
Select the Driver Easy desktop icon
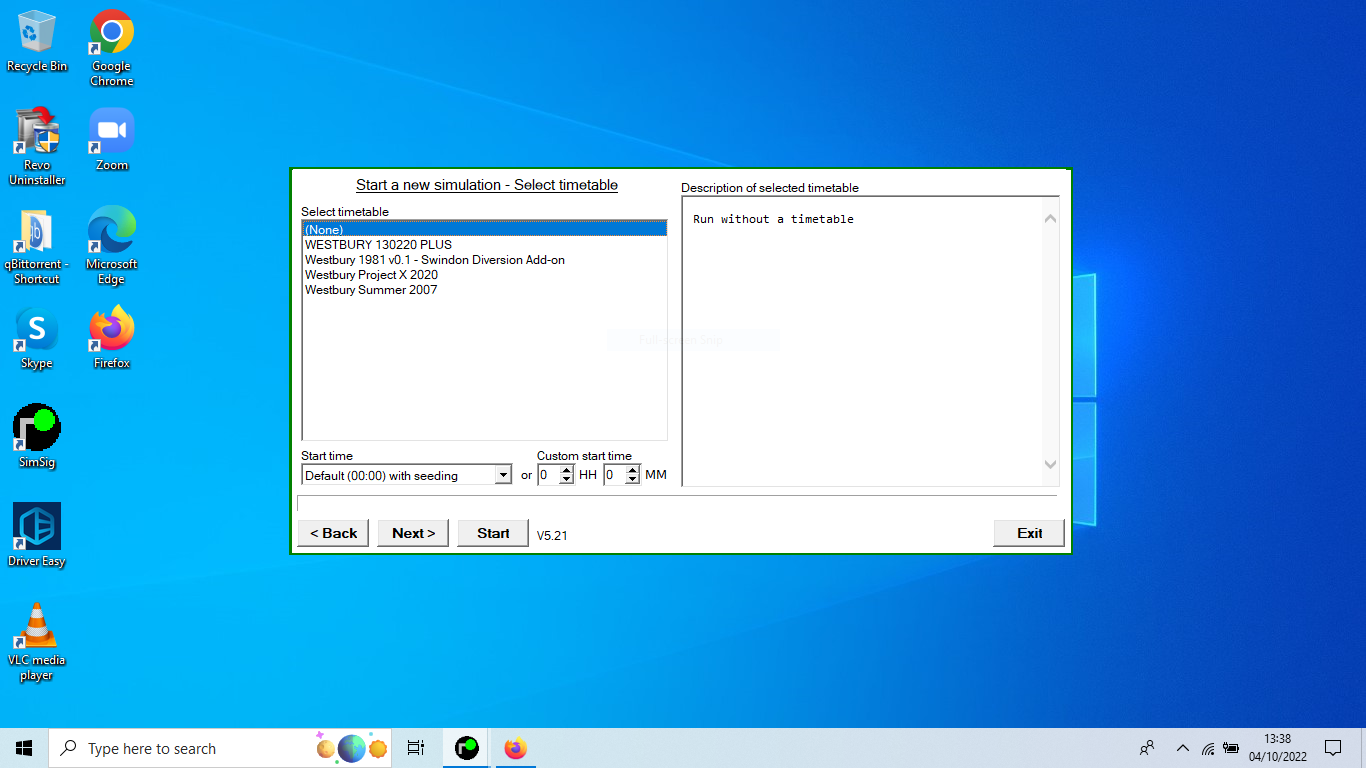coord(37,535)
